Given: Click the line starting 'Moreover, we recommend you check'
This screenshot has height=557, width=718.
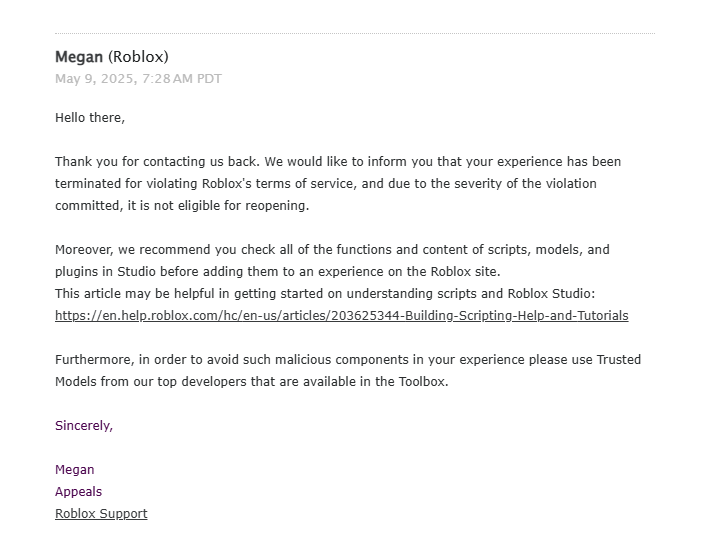Looking at the screenshot, I should click(x=332, y=250).
